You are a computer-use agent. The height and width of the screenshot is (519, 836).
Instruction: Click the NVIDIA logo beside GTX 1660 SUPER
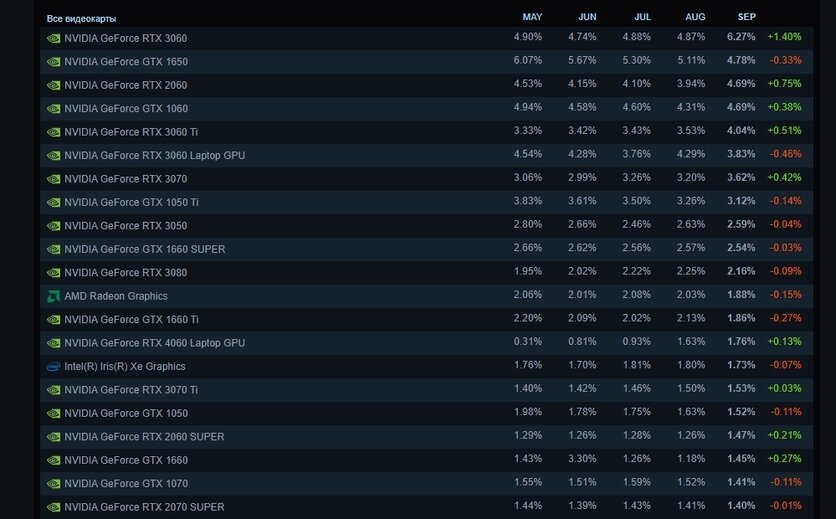[x=53, y=250]
